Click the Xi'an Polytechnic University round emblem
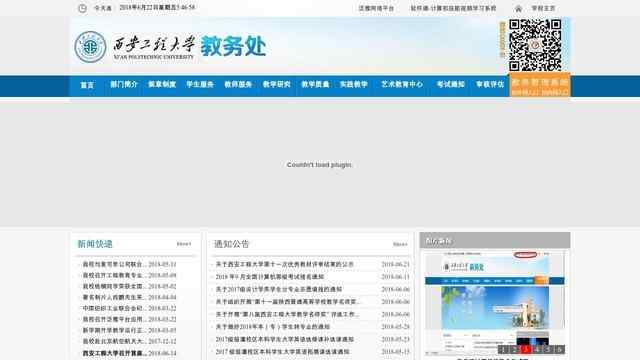 click(90, 47)
